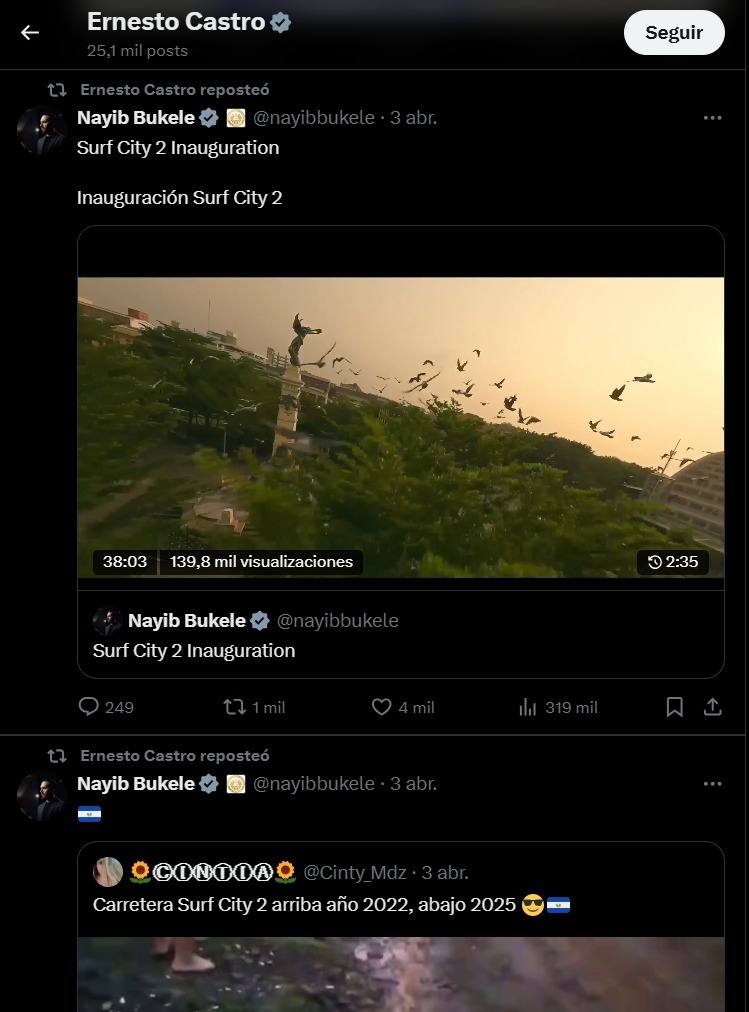This screenshot has width=749, height=1012.
Task: Click the government affiliation badge on first post
Action: [x=236, y=118]
